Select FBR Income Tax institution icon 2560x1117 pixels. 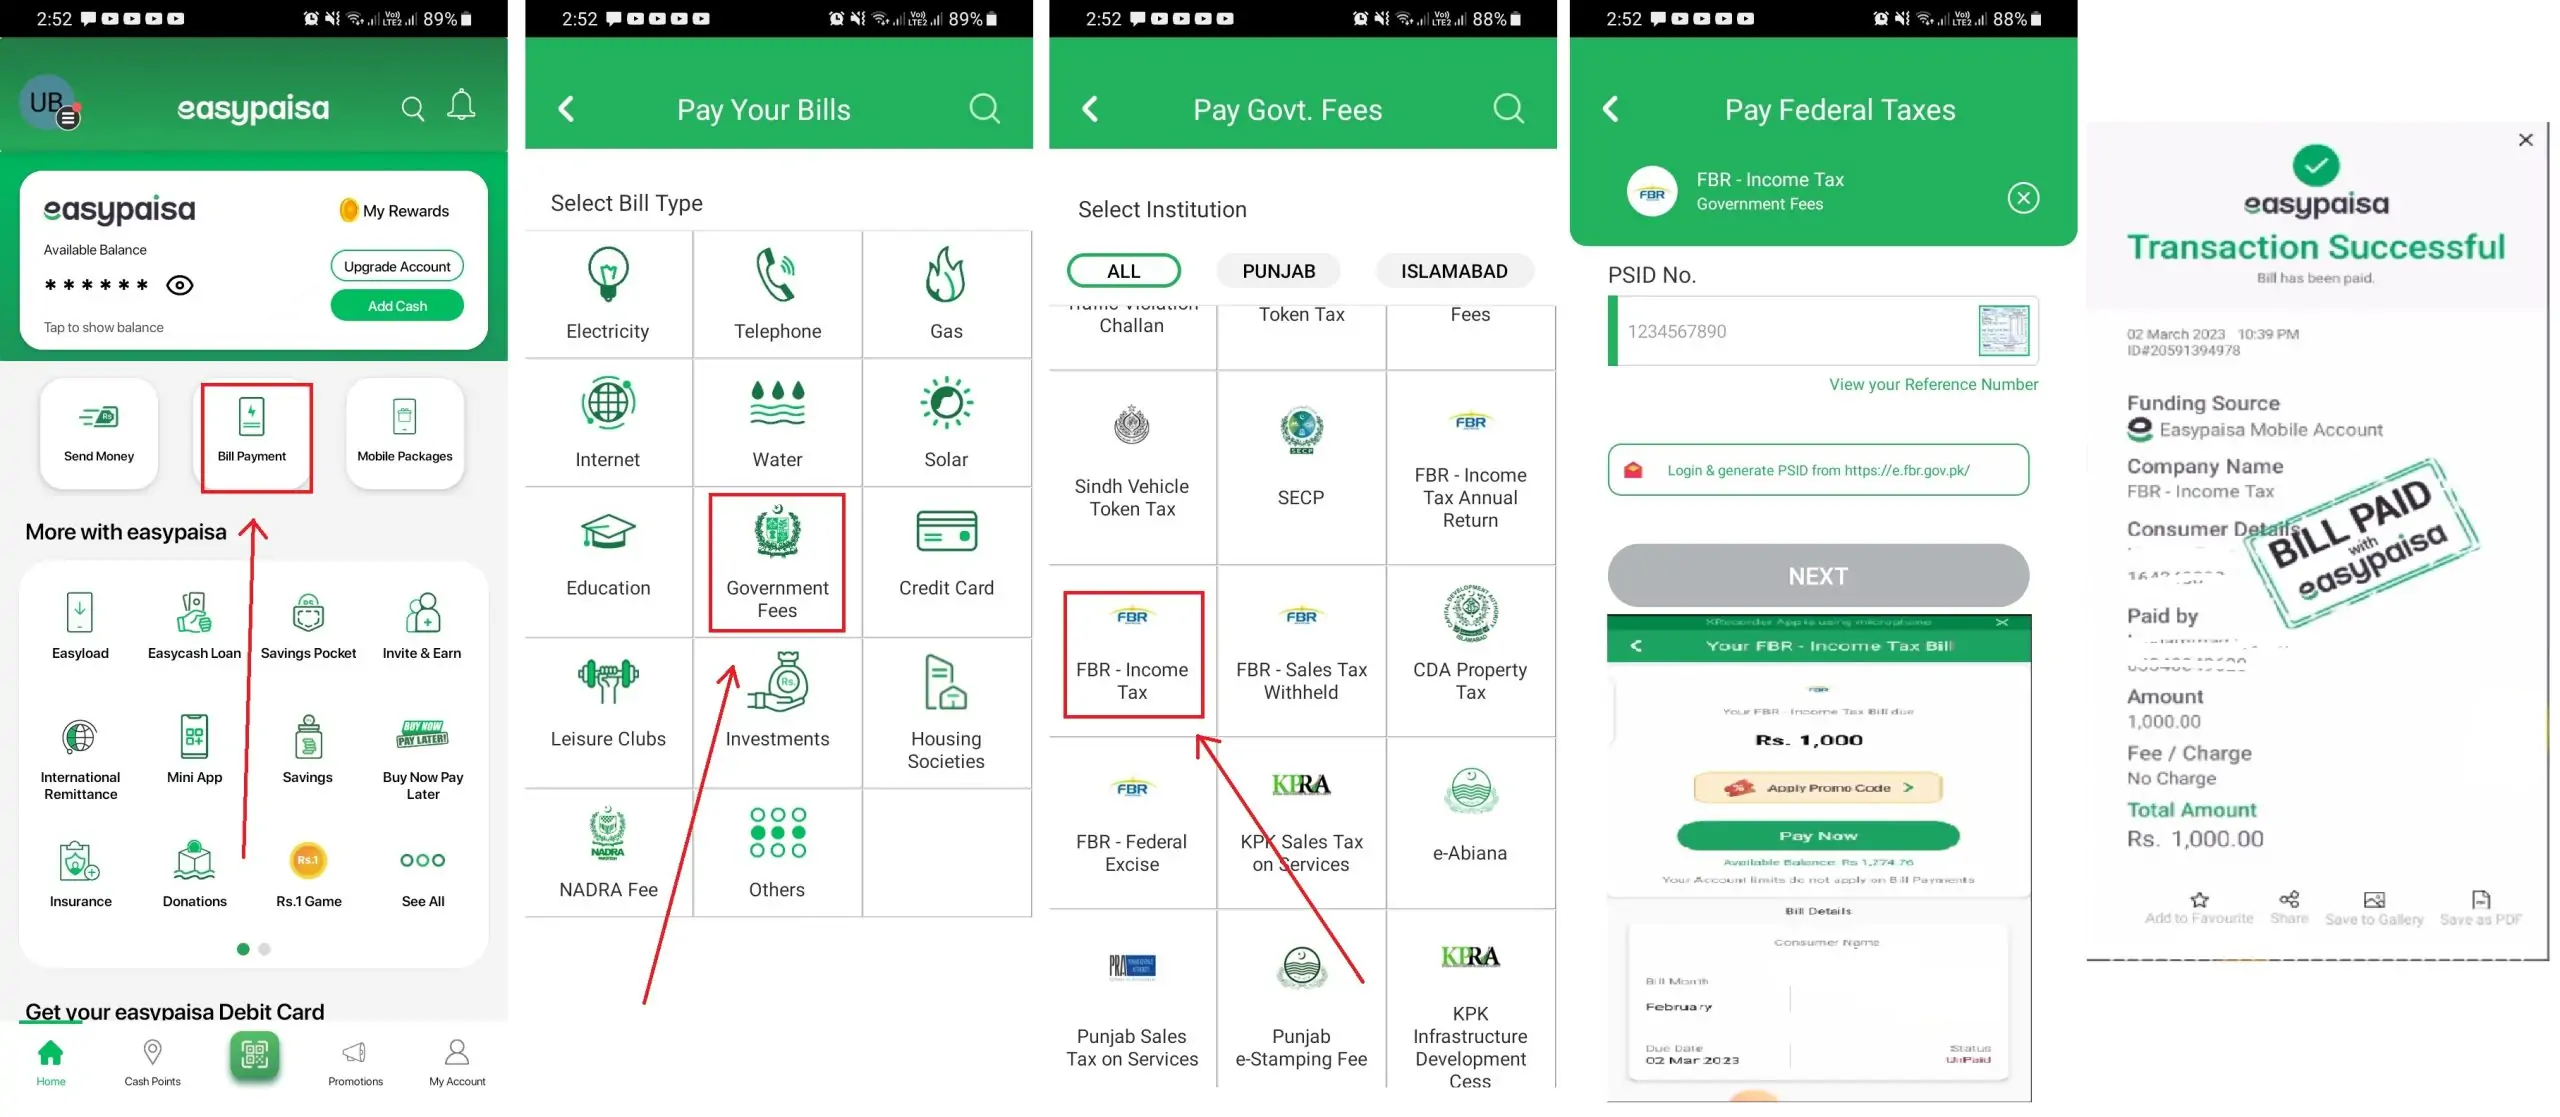click(1131, 650)
